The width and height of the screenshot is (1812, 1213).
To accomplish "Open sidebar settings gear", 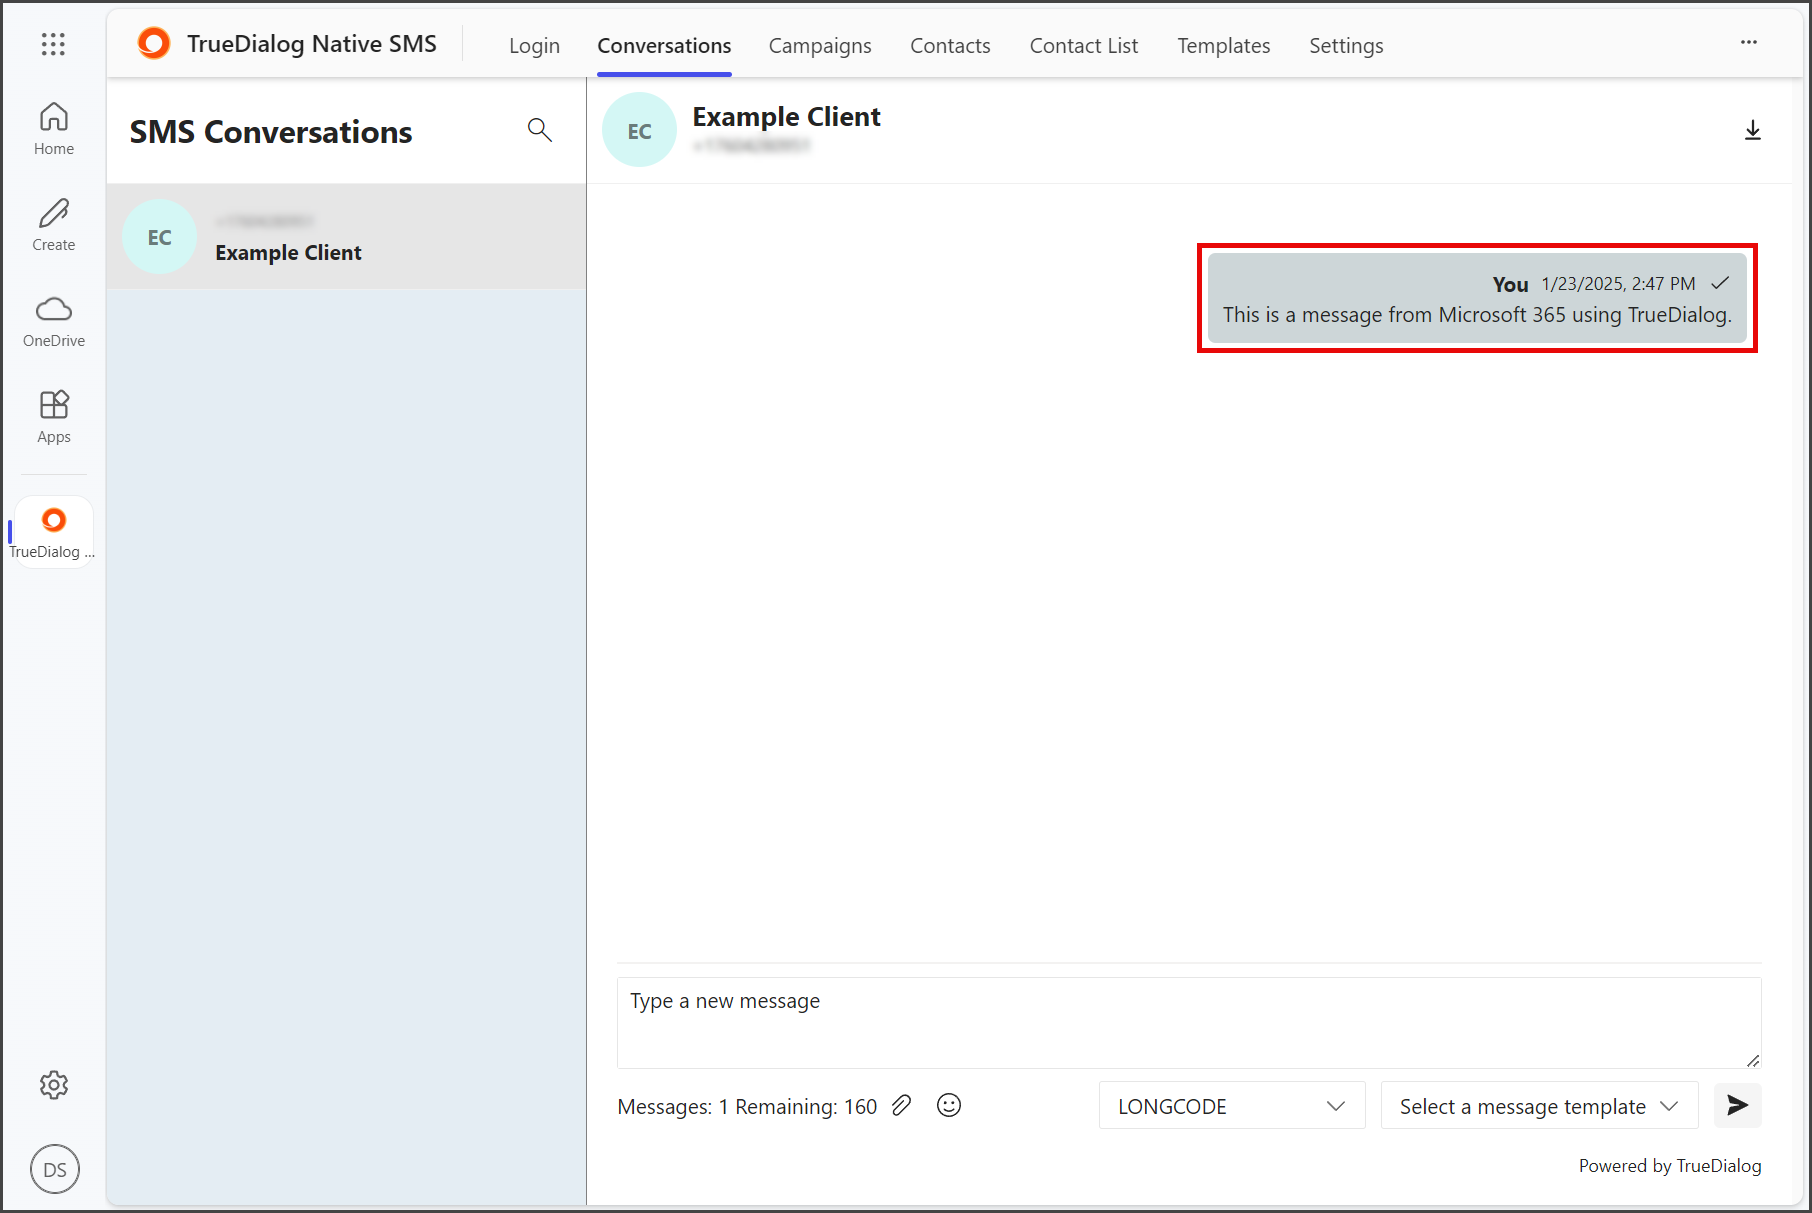I will [54, 1085].
